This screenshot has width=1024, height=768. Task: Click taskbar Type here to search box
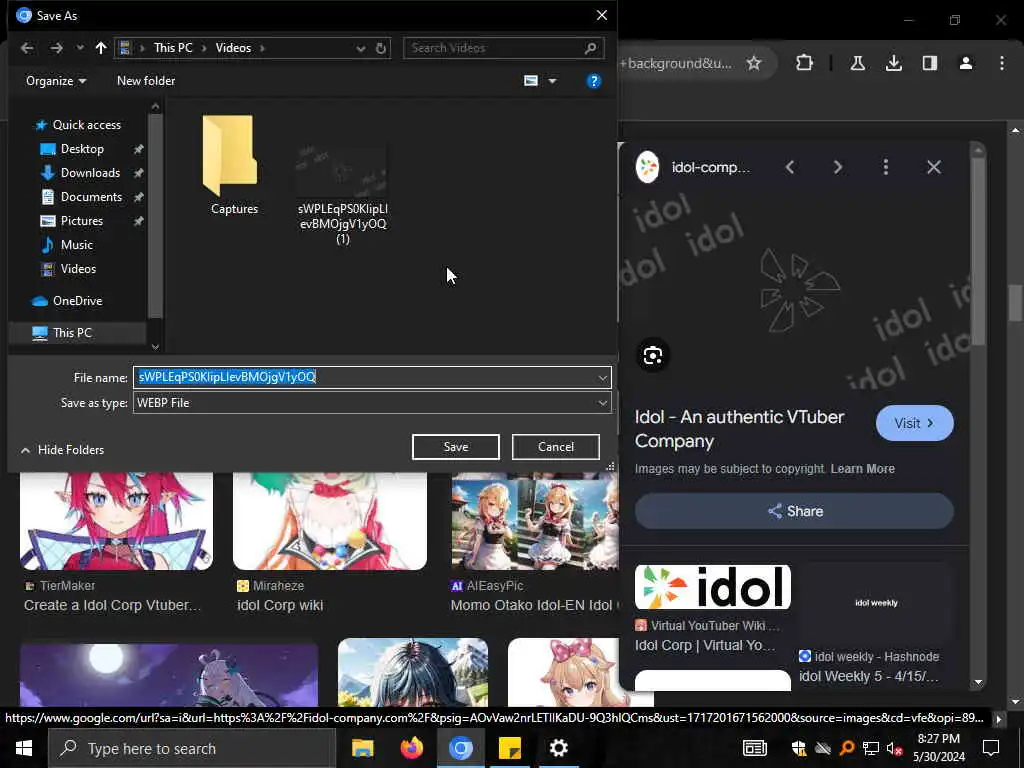click(x=192, y=748)
